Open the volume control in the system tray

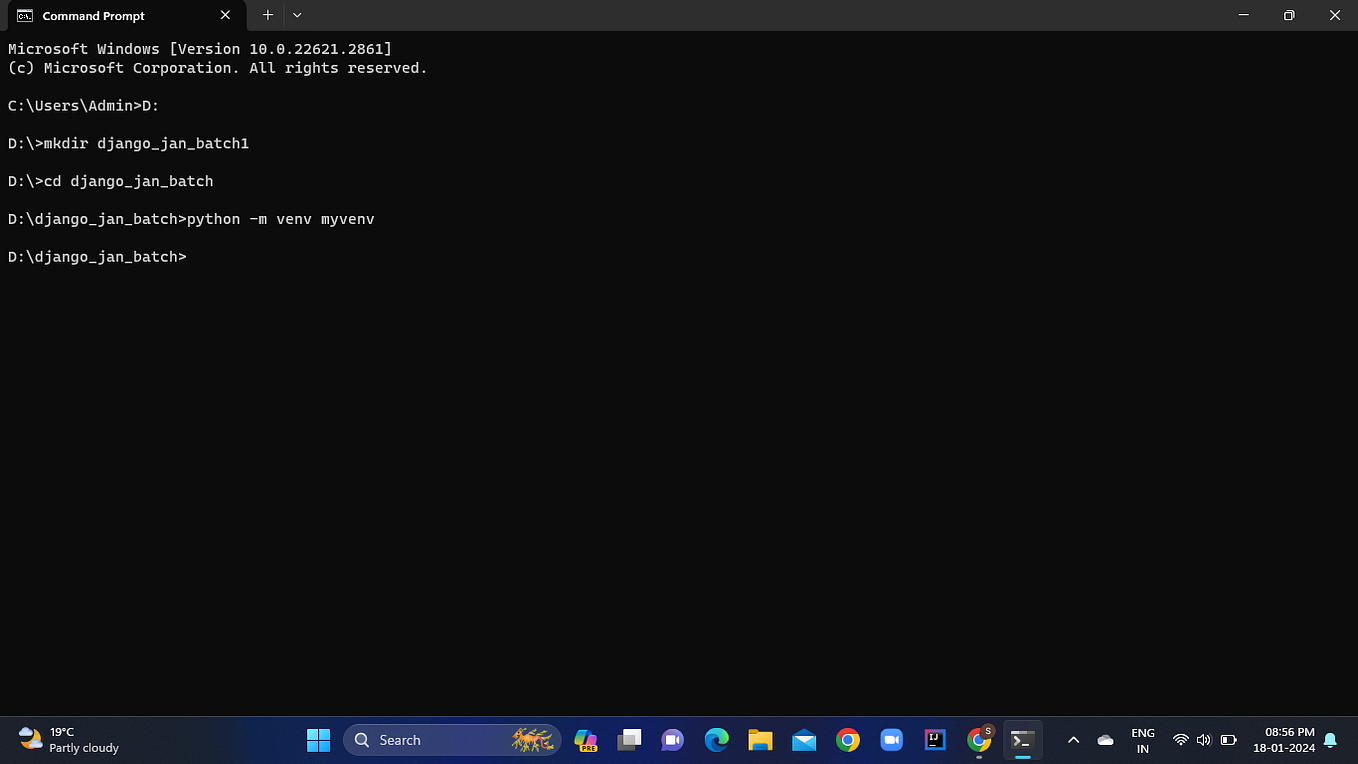click(1204, 740)
